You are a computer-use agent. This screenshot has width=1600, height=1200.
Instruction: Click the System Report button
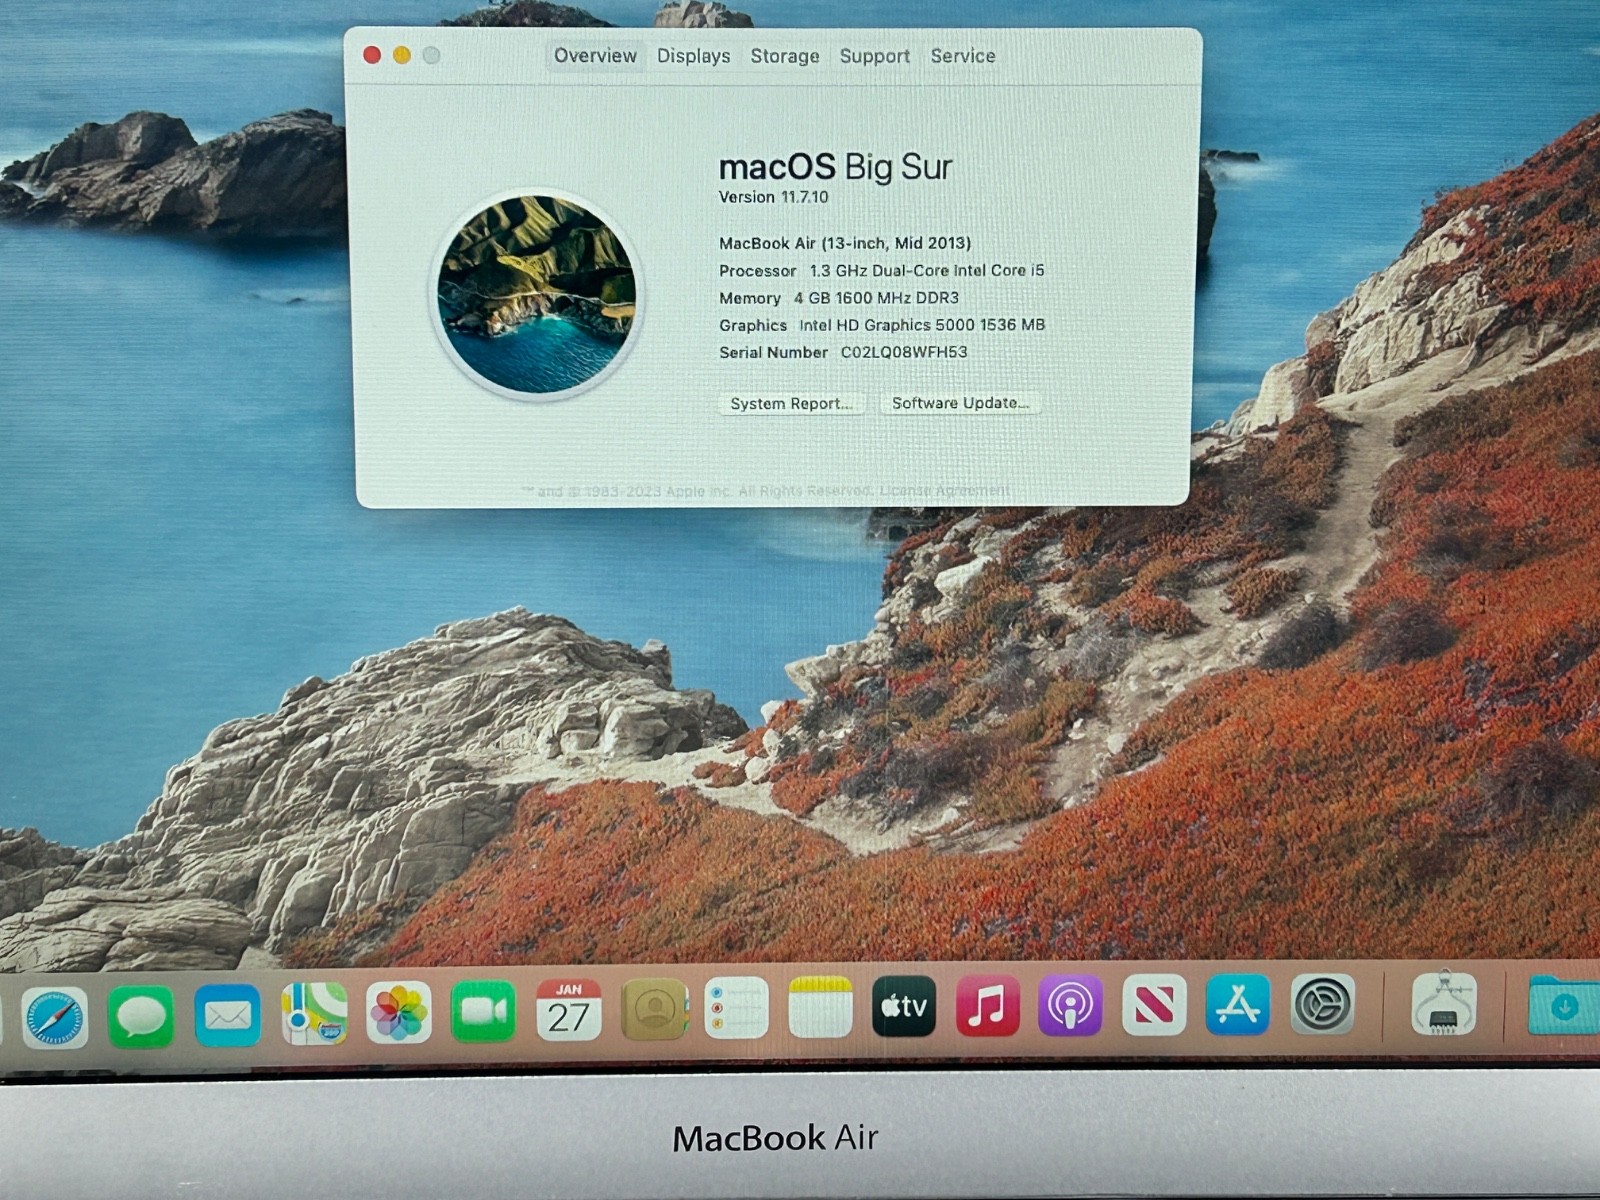(791, 403)
